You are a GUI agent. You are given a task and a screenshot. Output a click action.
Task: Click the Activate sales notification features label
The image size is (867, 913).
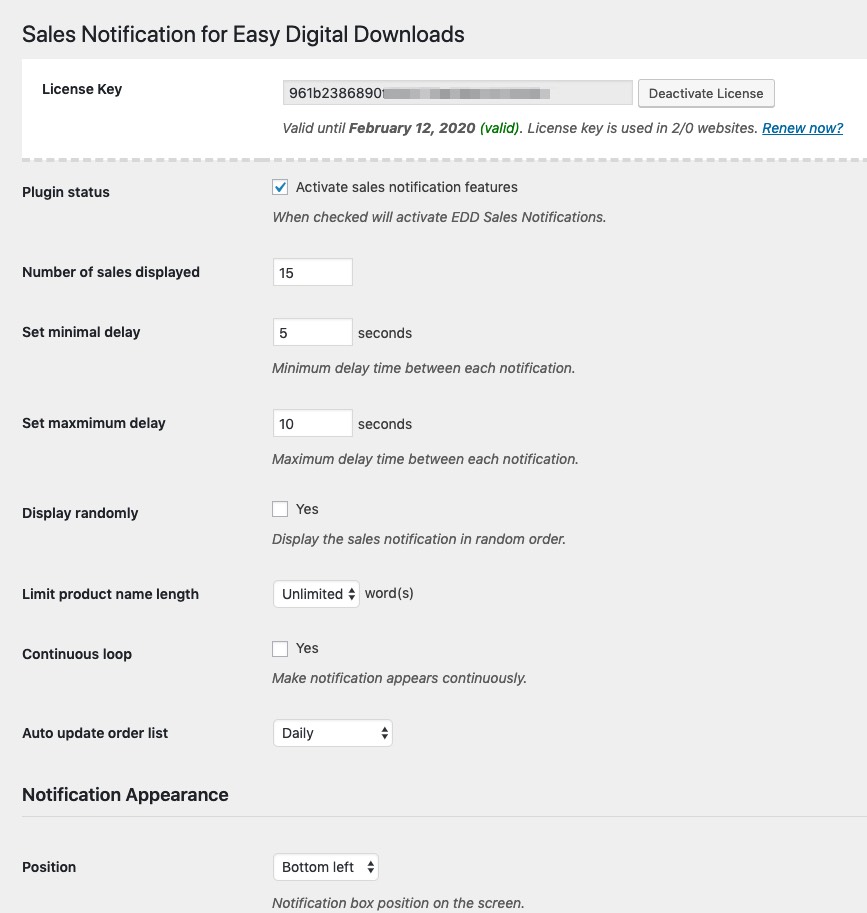click(406, 187)
